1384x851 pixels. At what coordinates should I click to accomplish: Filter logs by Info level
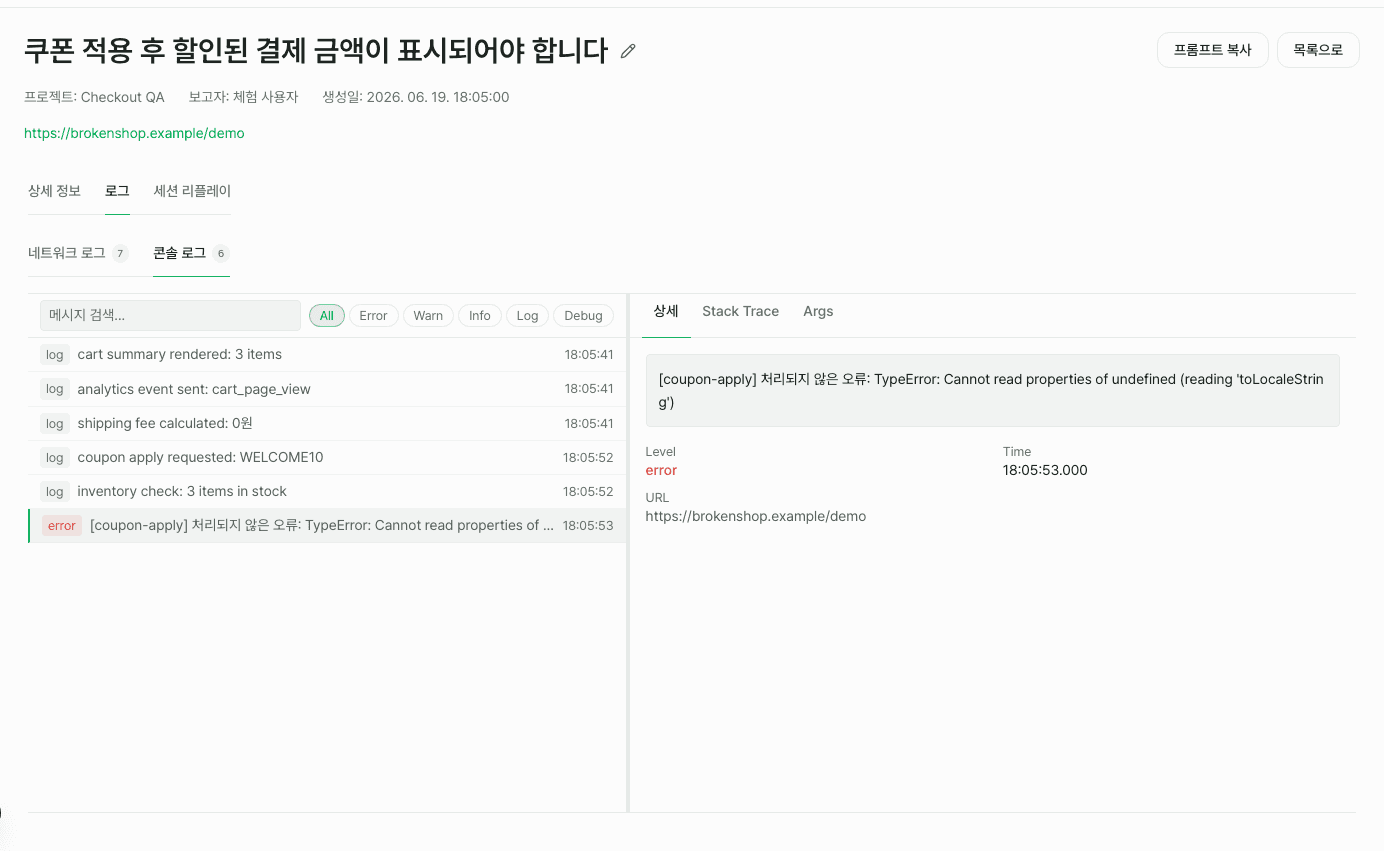point(480,315)
